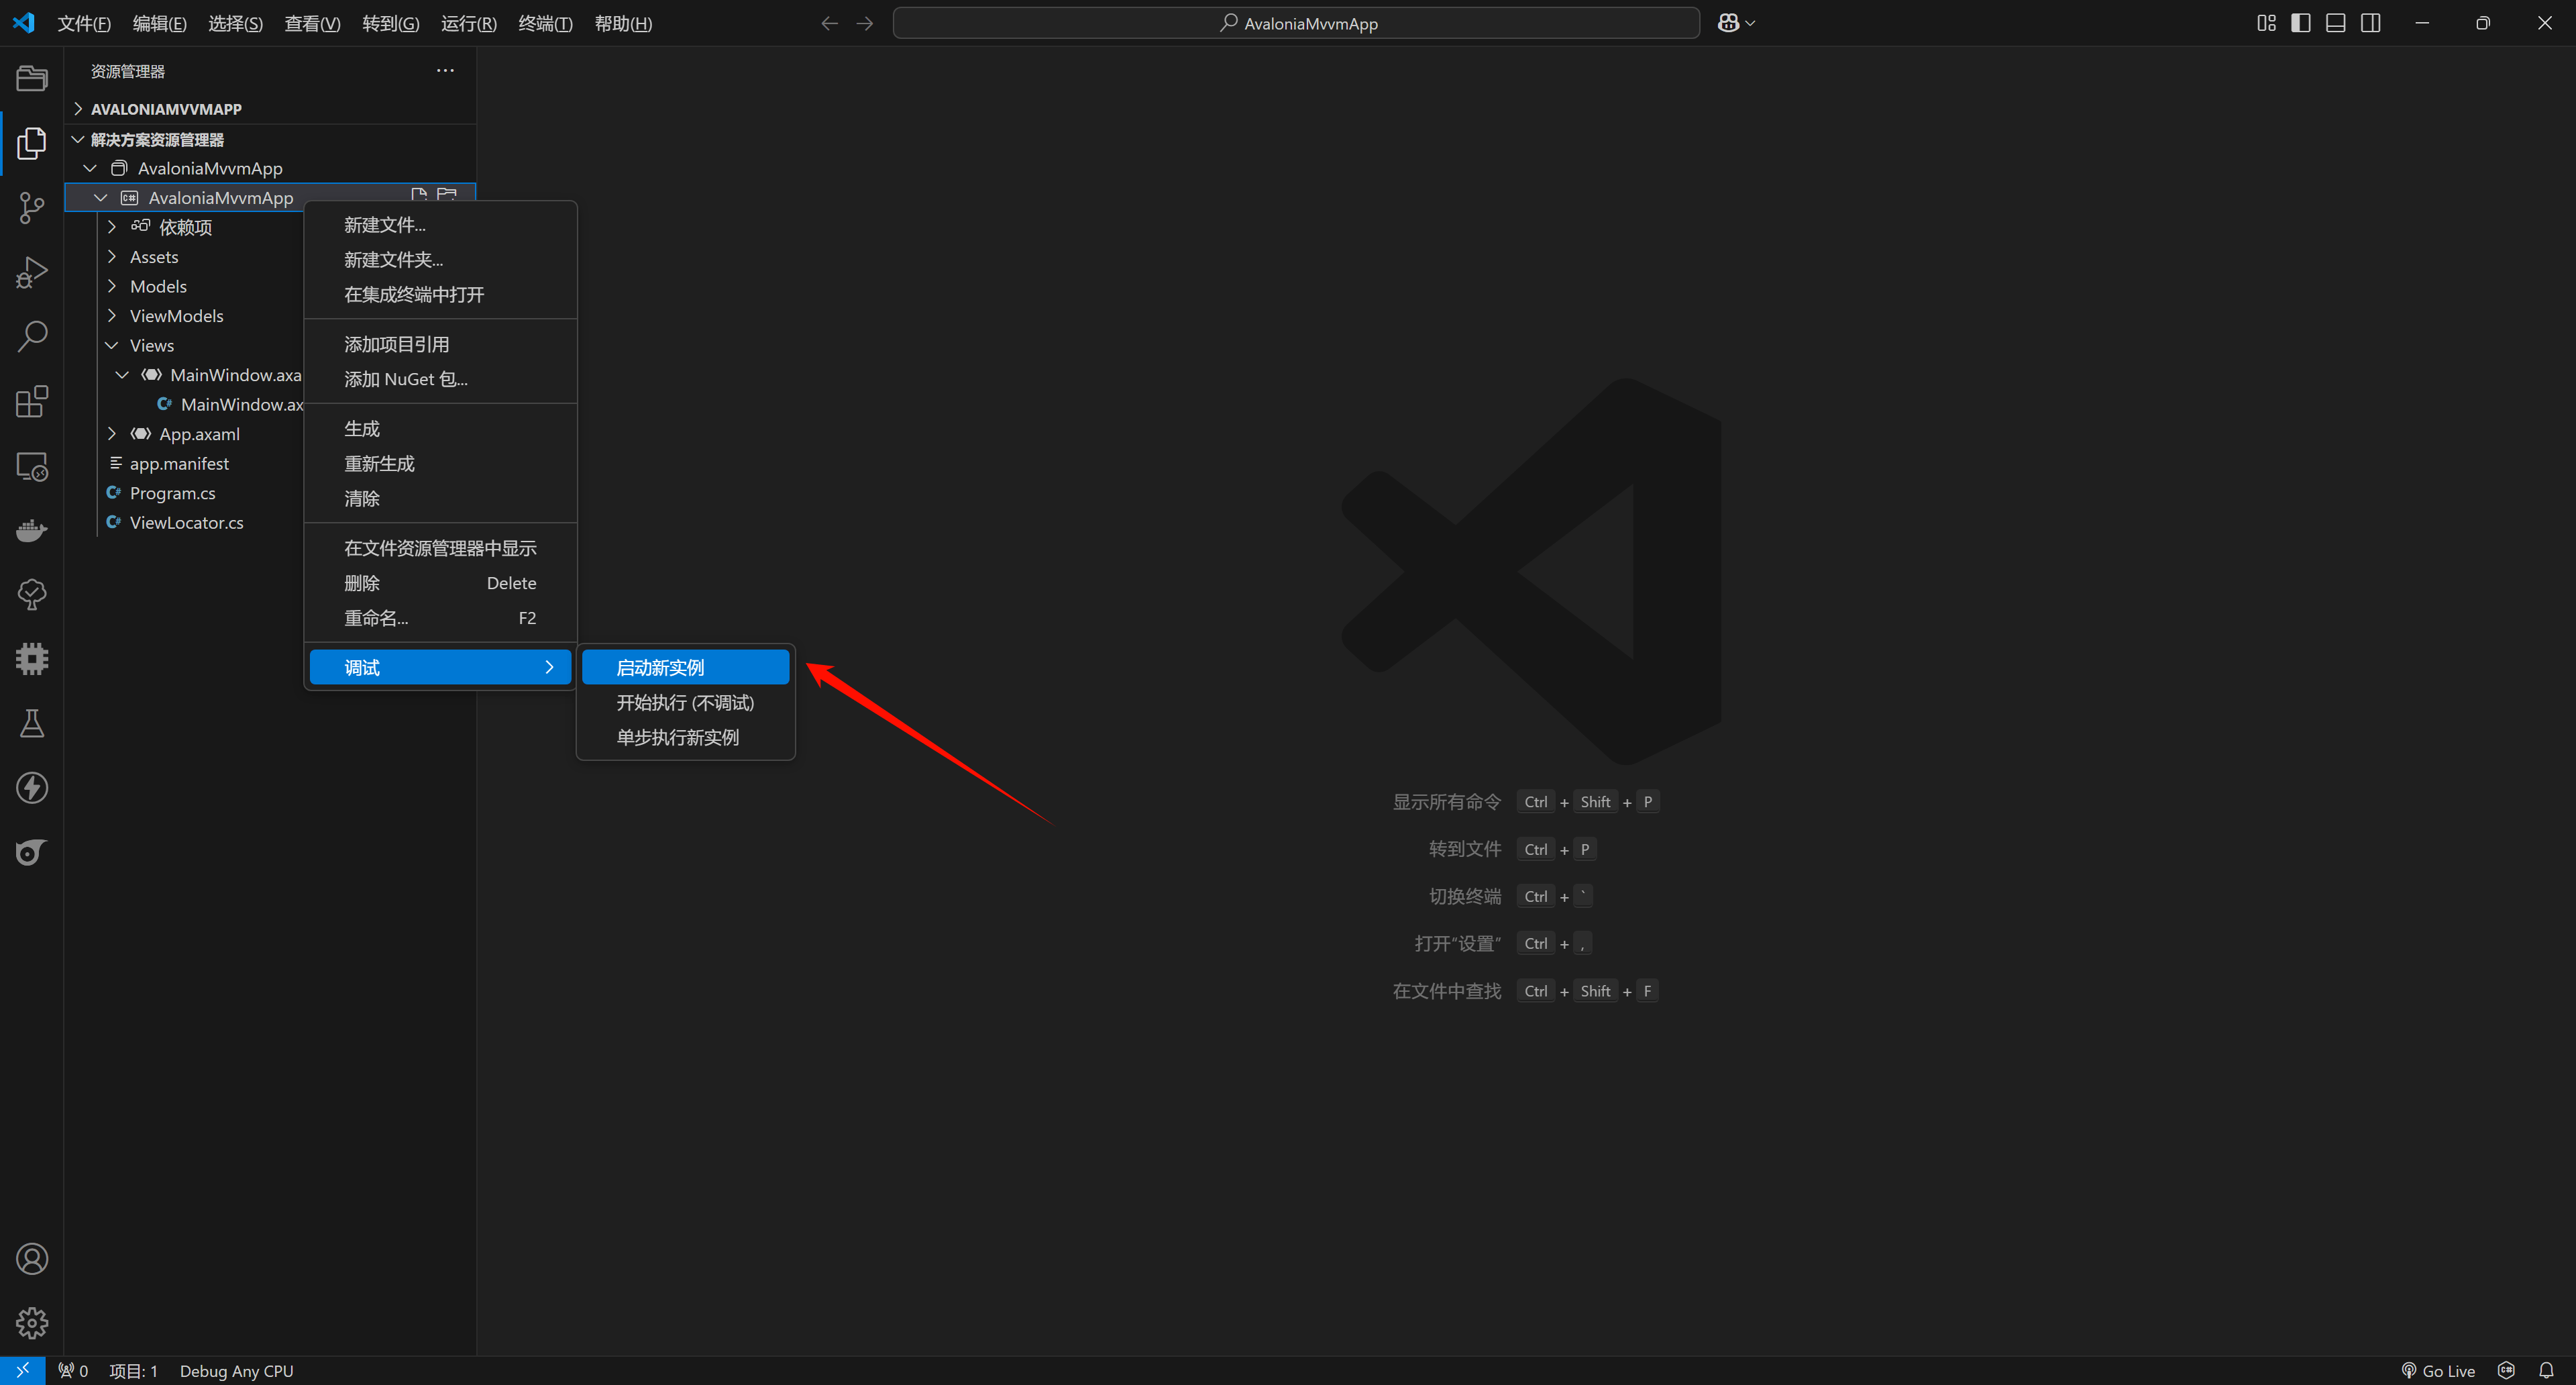The height and width of the screenshot is (1385, 2576).
Task: Expand 依赖项 node
Action: [112, 227]
